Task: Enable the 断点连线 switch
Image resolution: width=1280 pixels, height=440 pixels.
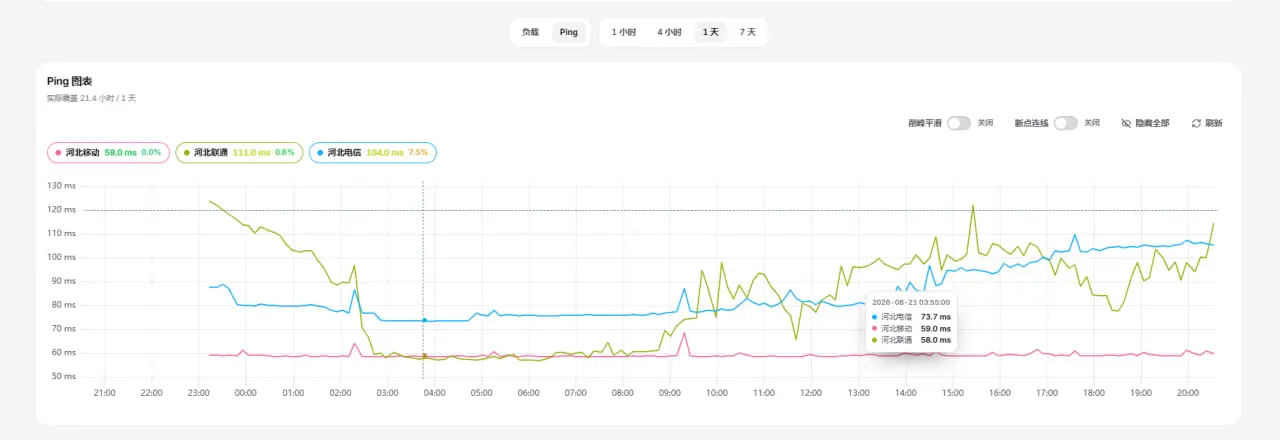Action: point(1065,123)
